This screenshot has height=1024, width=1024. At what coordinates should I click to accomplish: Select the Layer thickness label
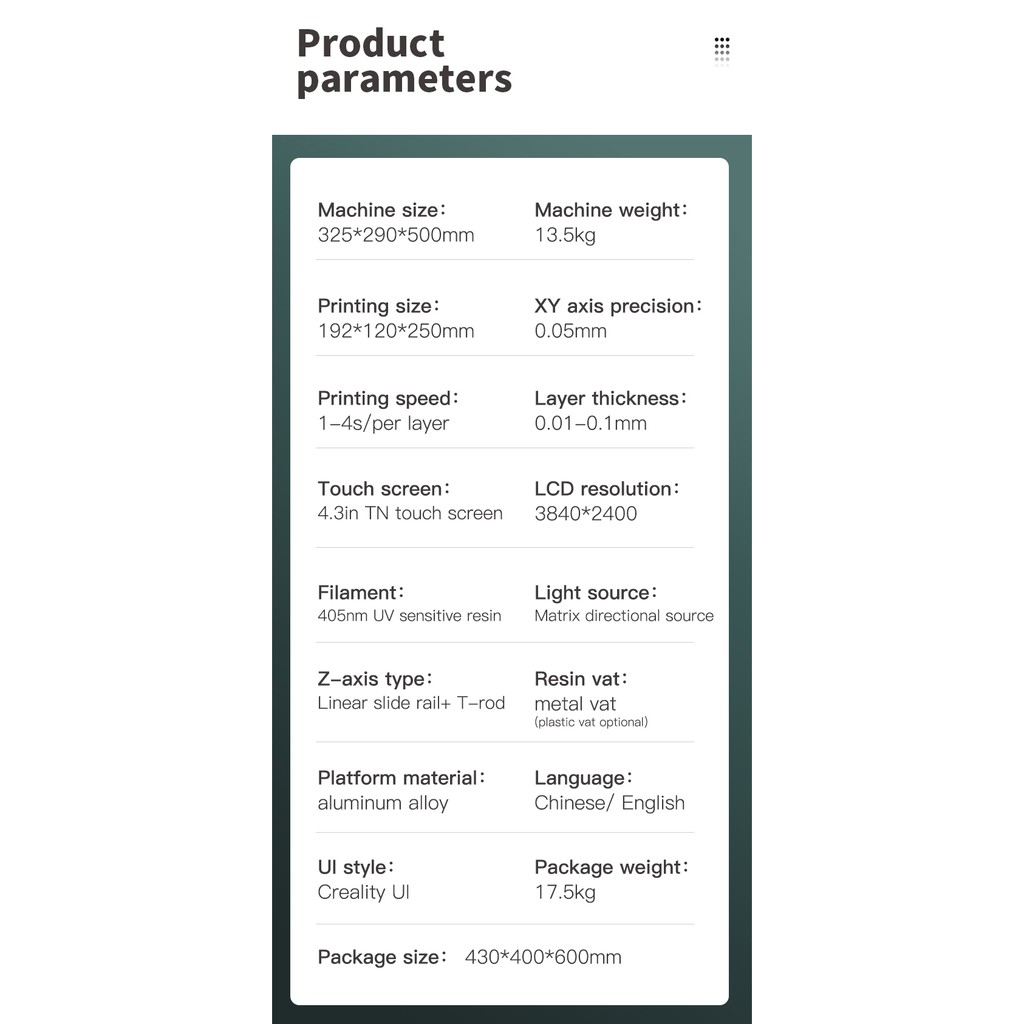pos(611,398)
